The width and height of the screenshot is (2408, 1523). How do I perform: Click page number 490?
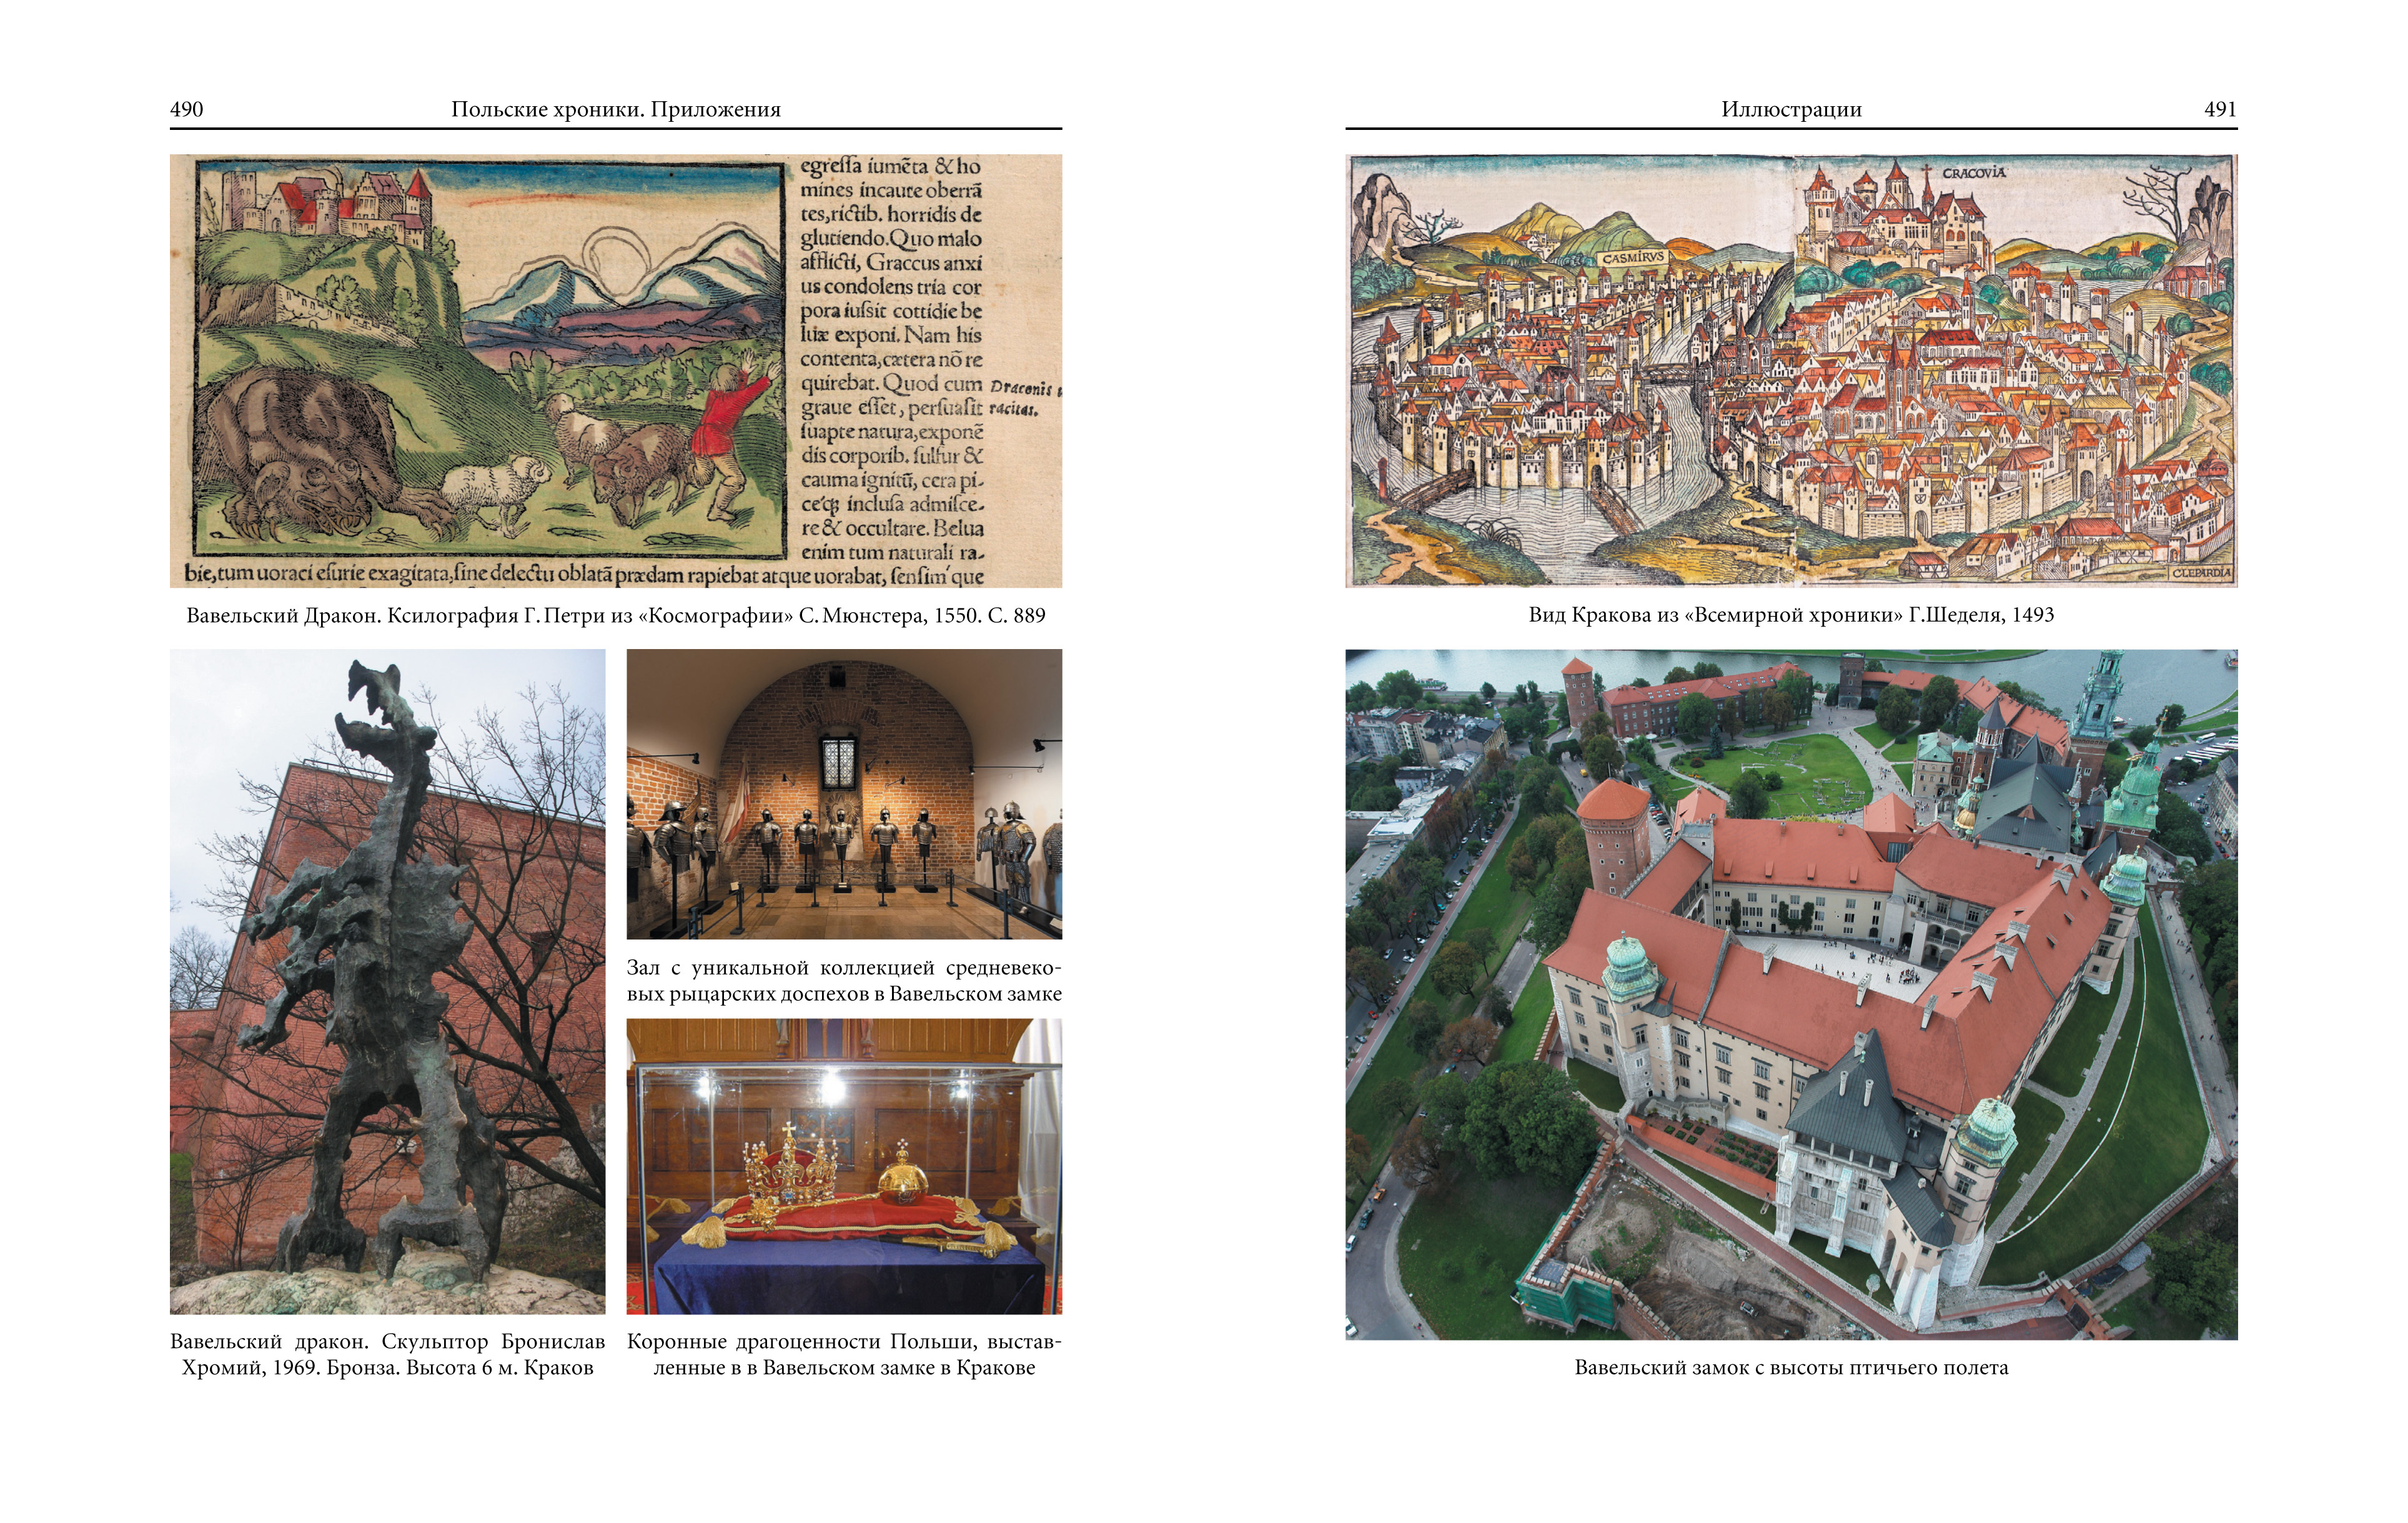click(187, 109)
